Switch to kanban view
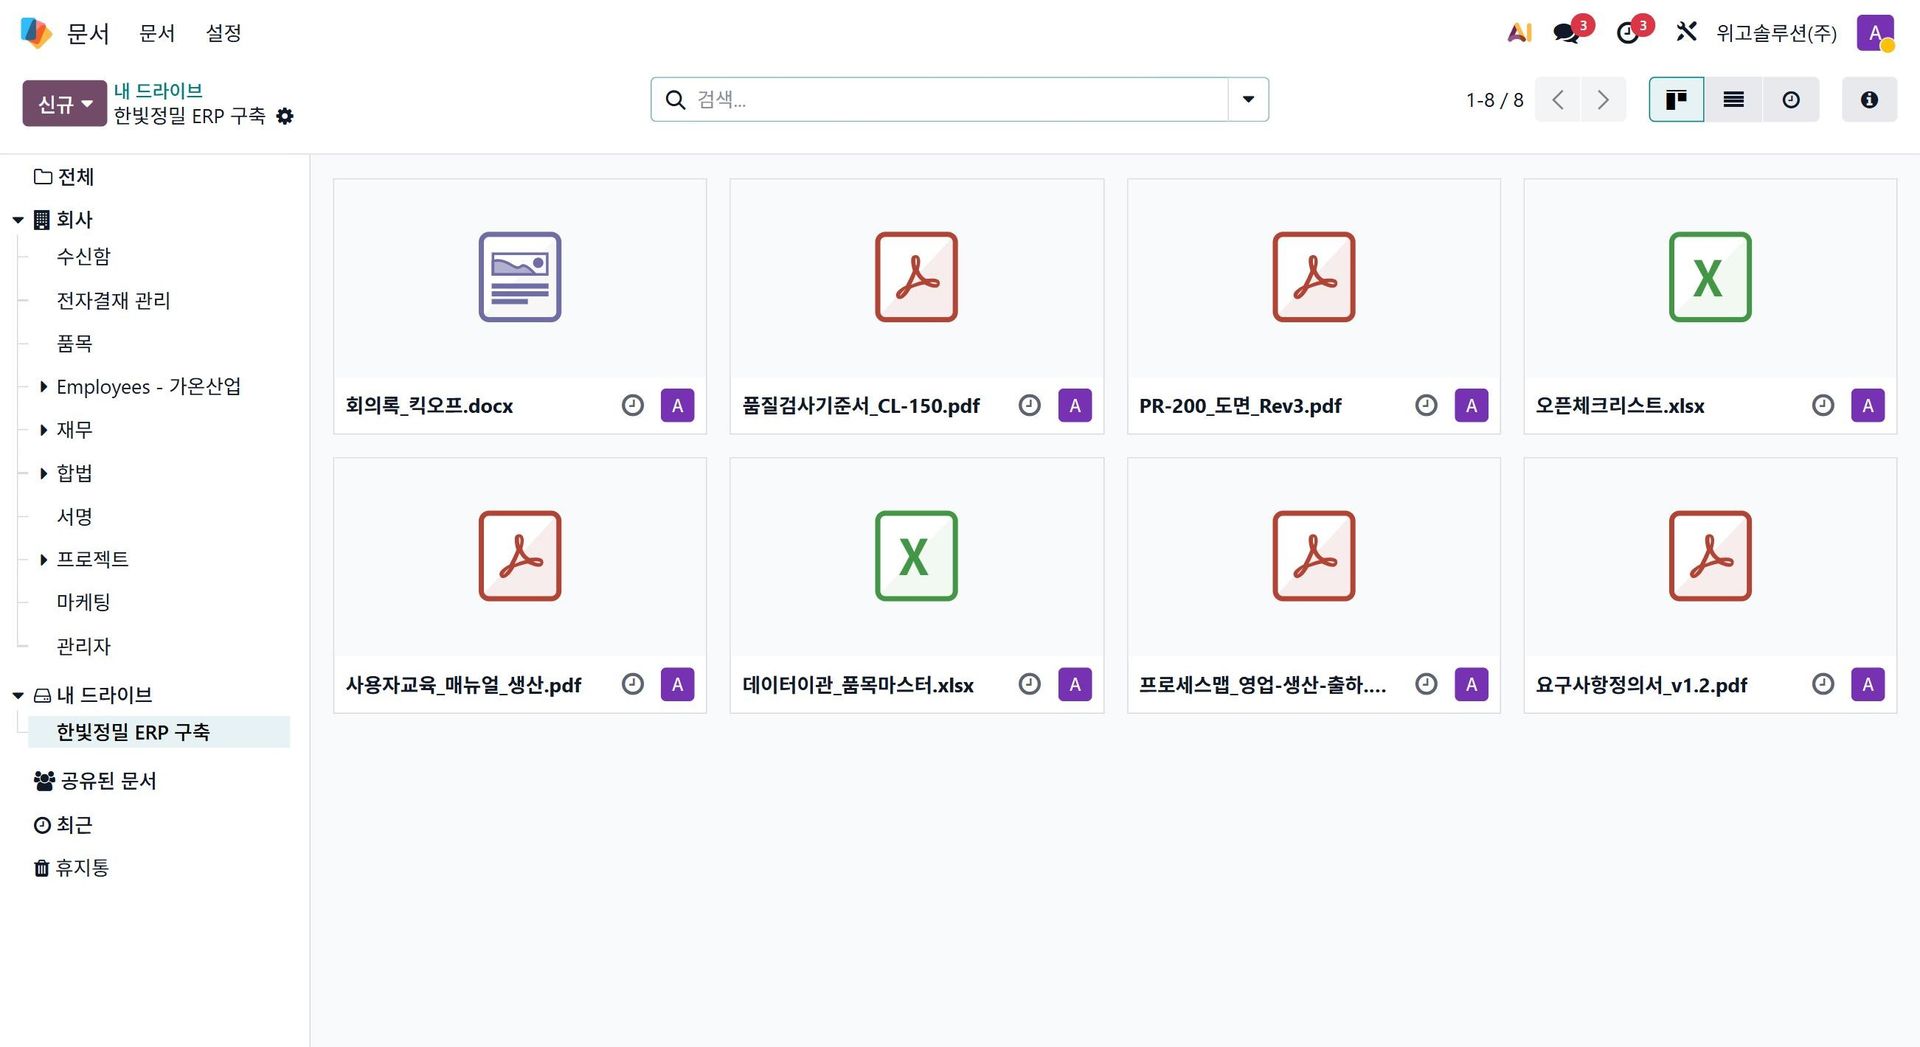 point(1676,100)
